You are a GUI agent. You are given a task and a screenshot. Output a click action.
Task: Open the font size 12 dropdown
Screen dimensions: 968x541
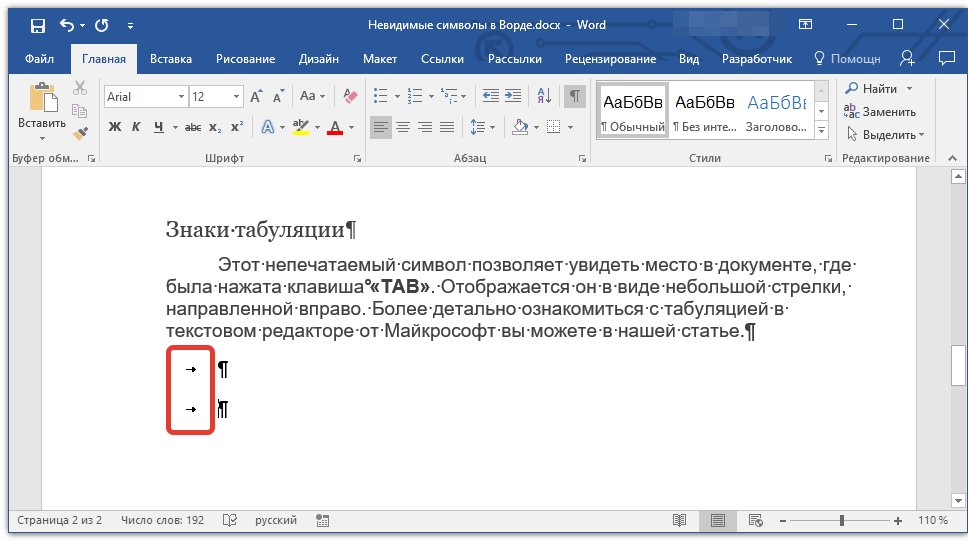point(237,97)
